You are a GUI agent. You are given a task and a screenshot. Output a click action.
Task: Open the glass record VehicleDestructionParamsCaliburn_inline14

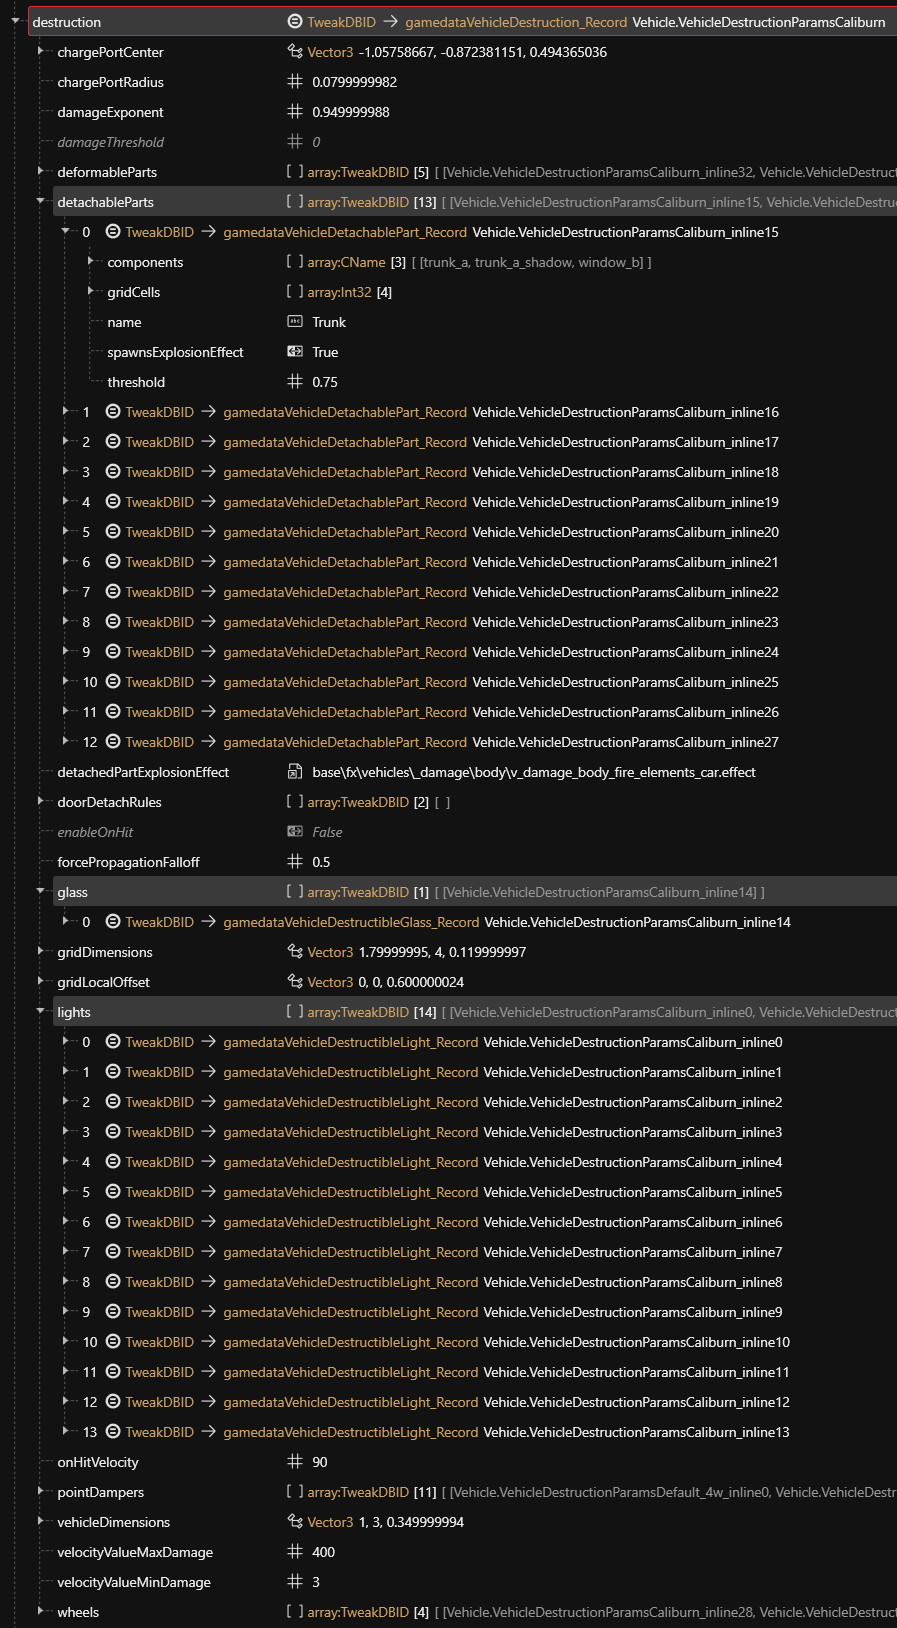(637, 922)
